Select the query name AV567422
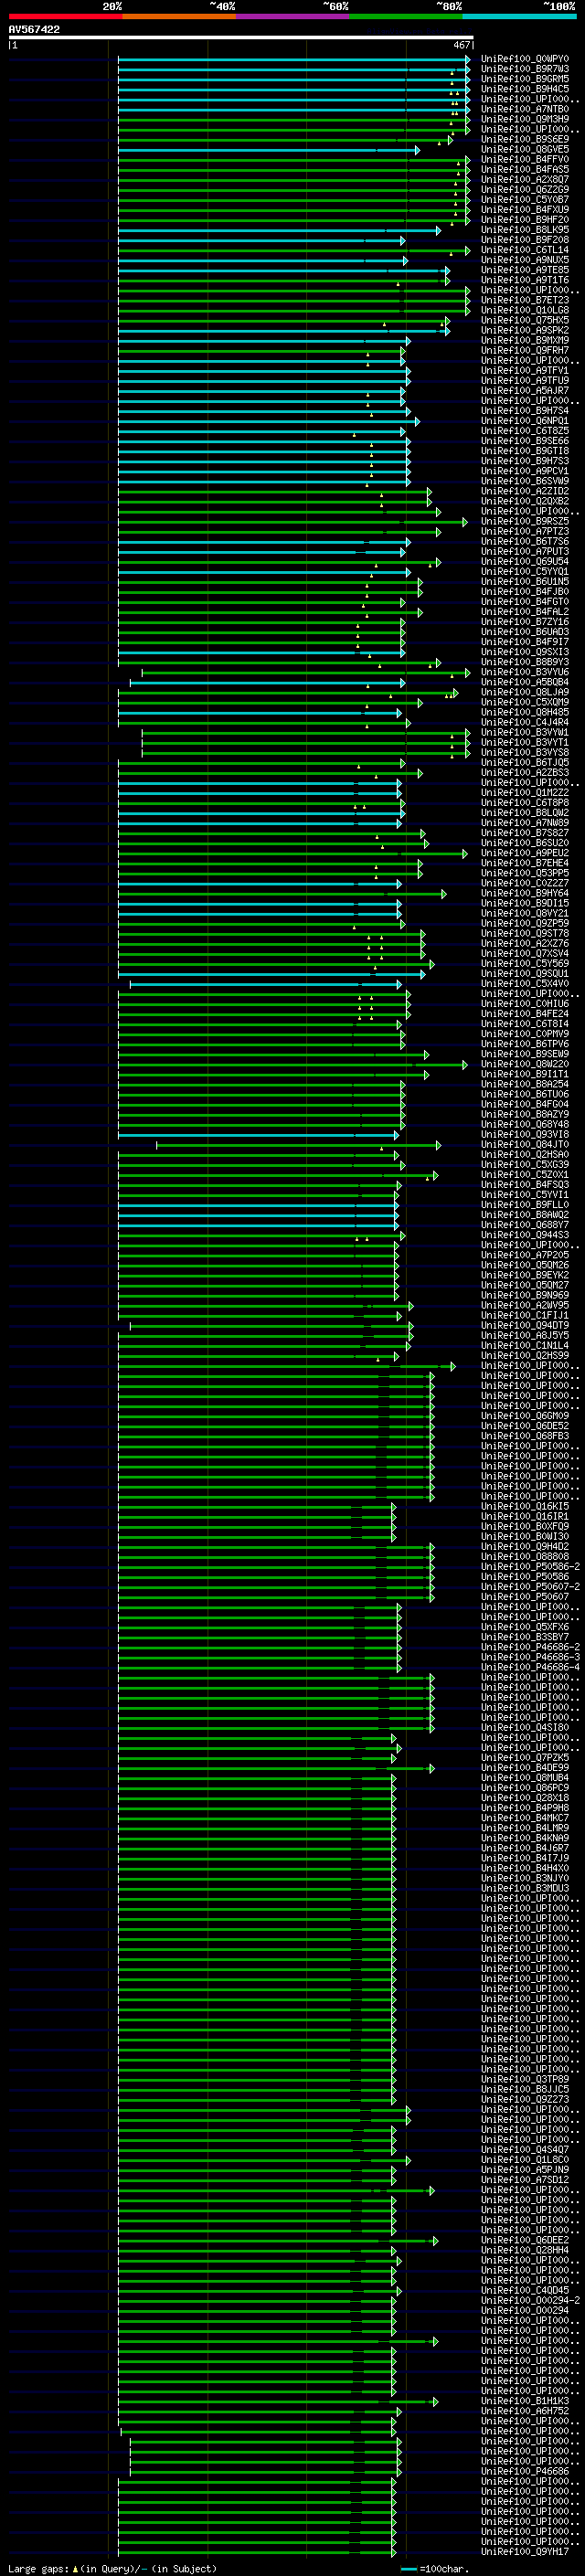Image resolution: width=585 pixels, height=2576 pixels. (x=34, y=30)
